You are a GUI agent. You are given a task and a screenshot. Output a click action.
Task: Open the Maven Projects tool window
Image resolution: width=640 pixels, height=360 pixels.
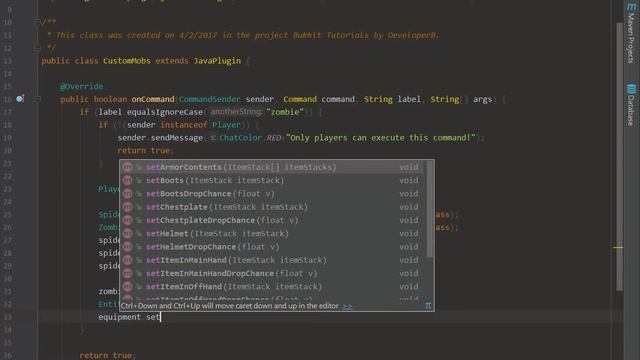point(631,33)
